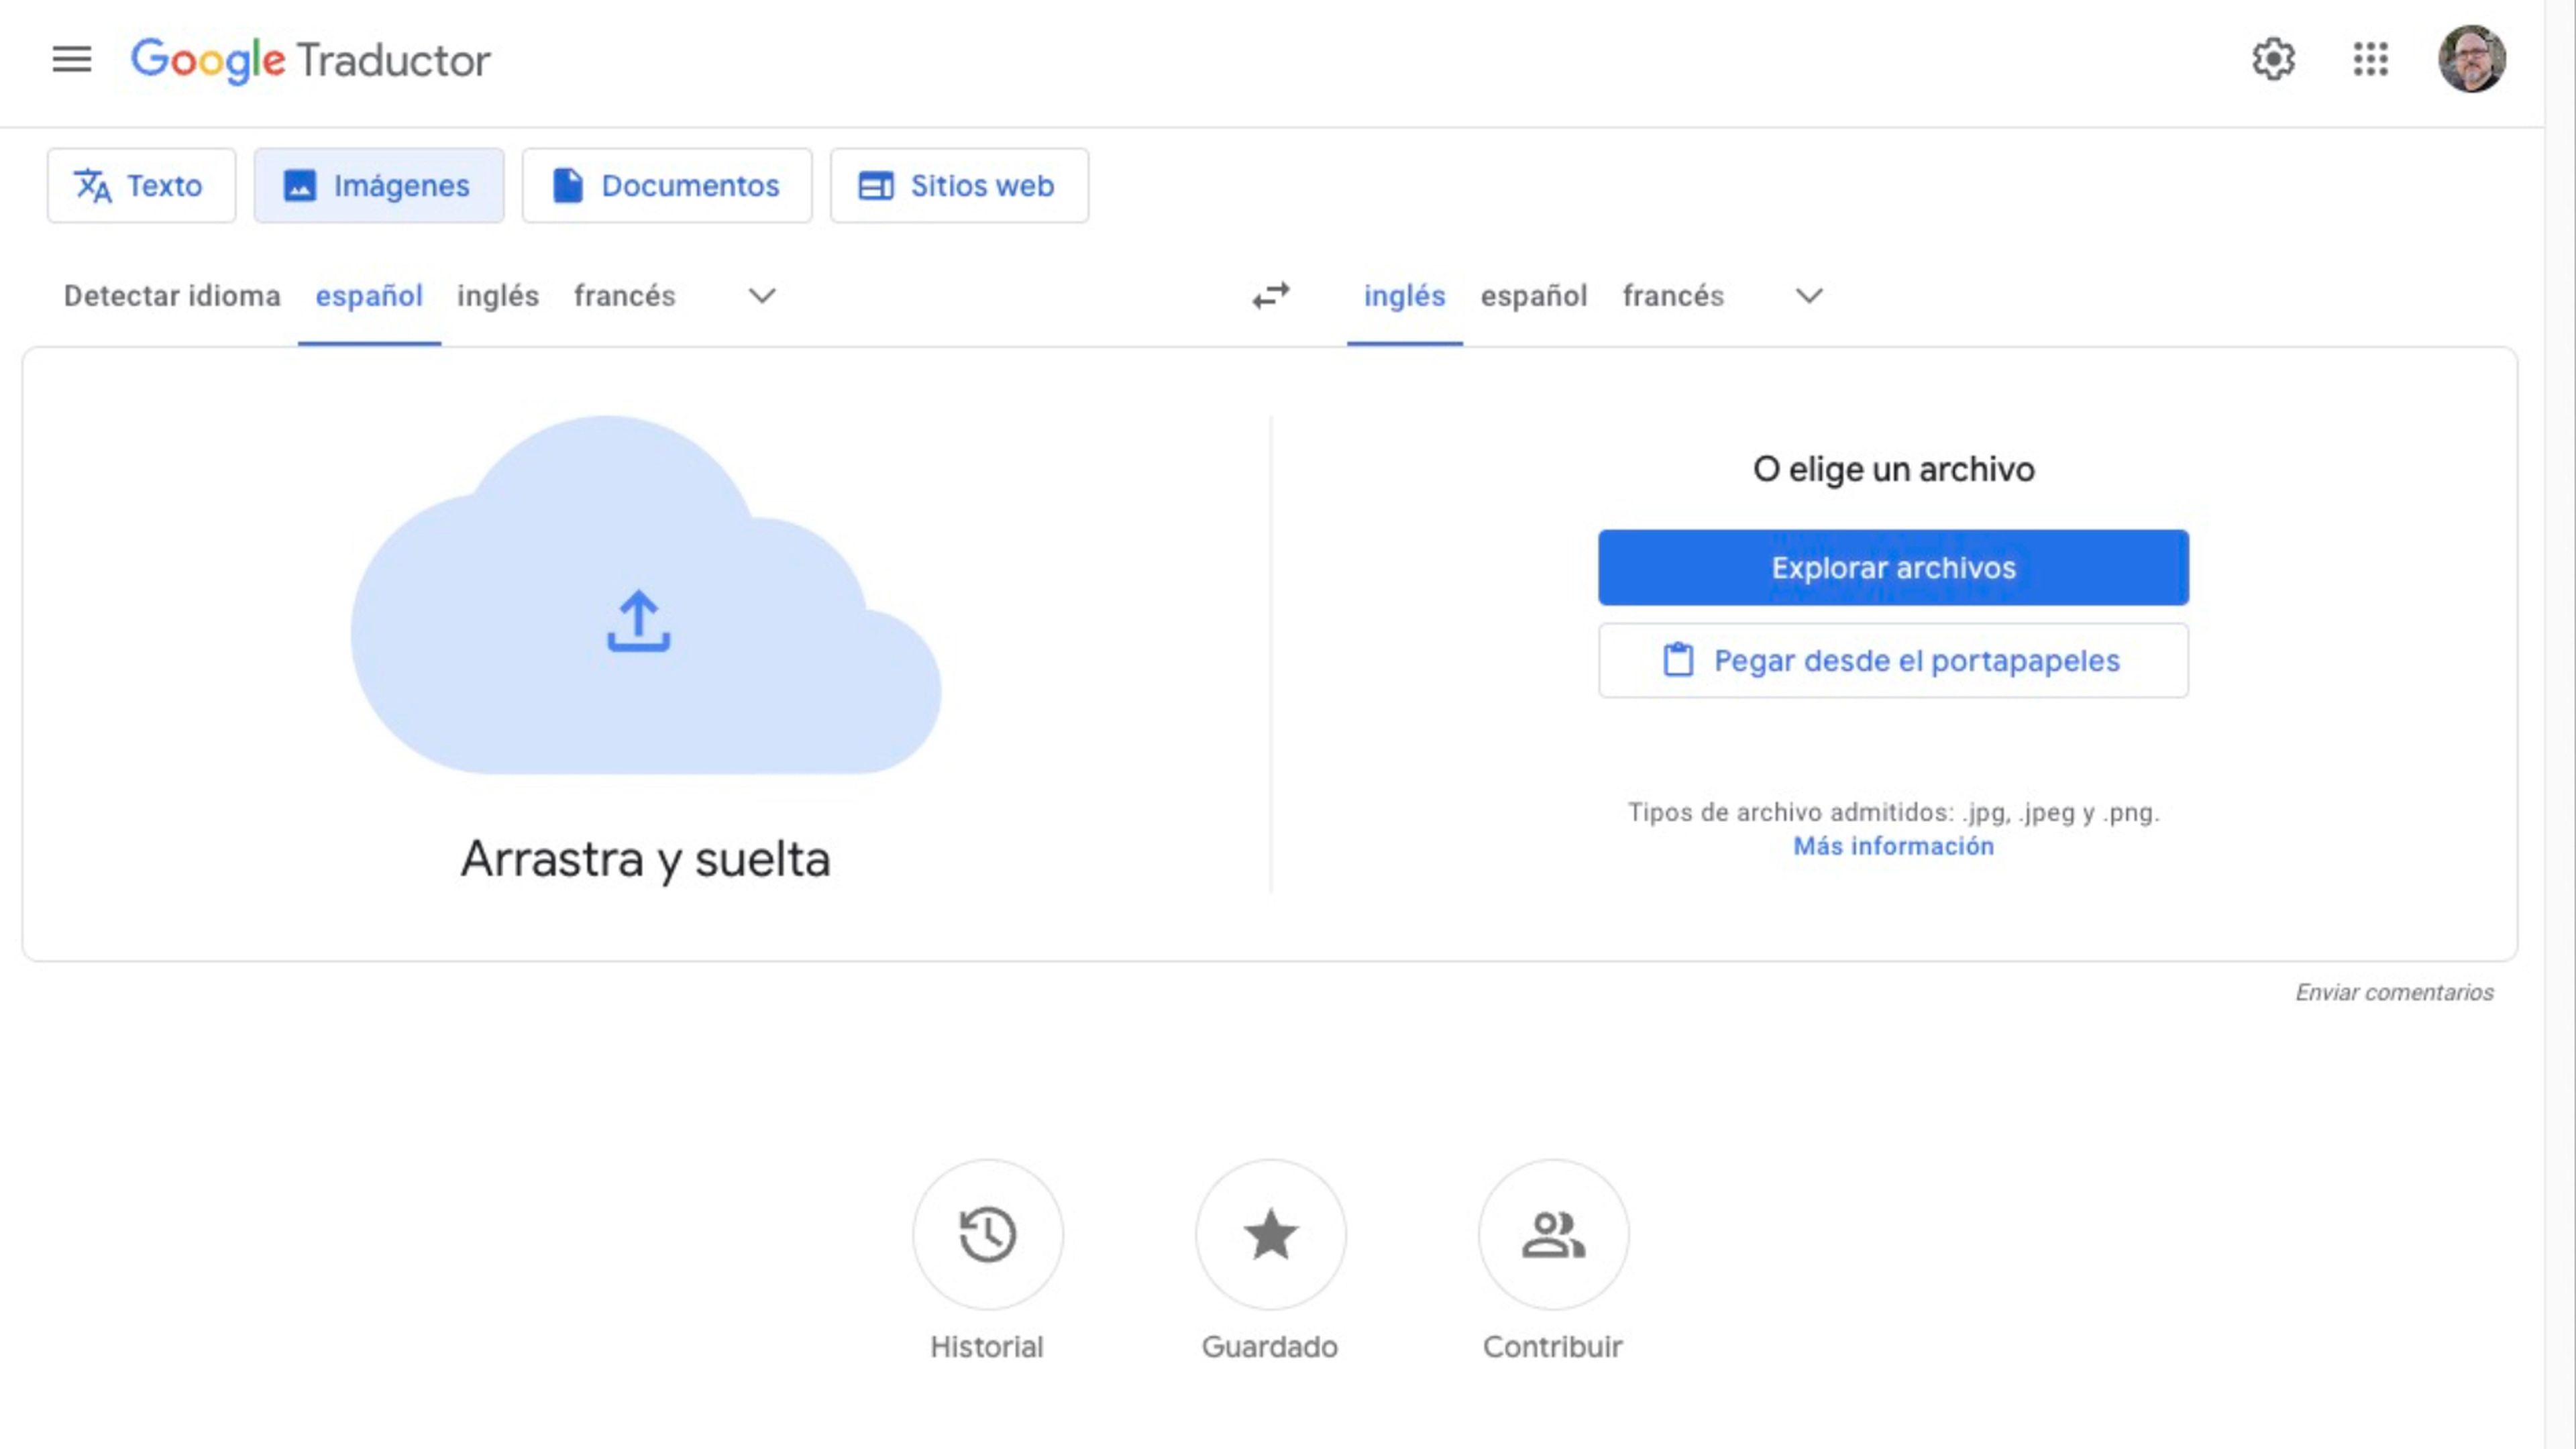Select inglés as source language
Image resolution: width=2576 pixels, height=1449 pixels.
coord(498,296)
